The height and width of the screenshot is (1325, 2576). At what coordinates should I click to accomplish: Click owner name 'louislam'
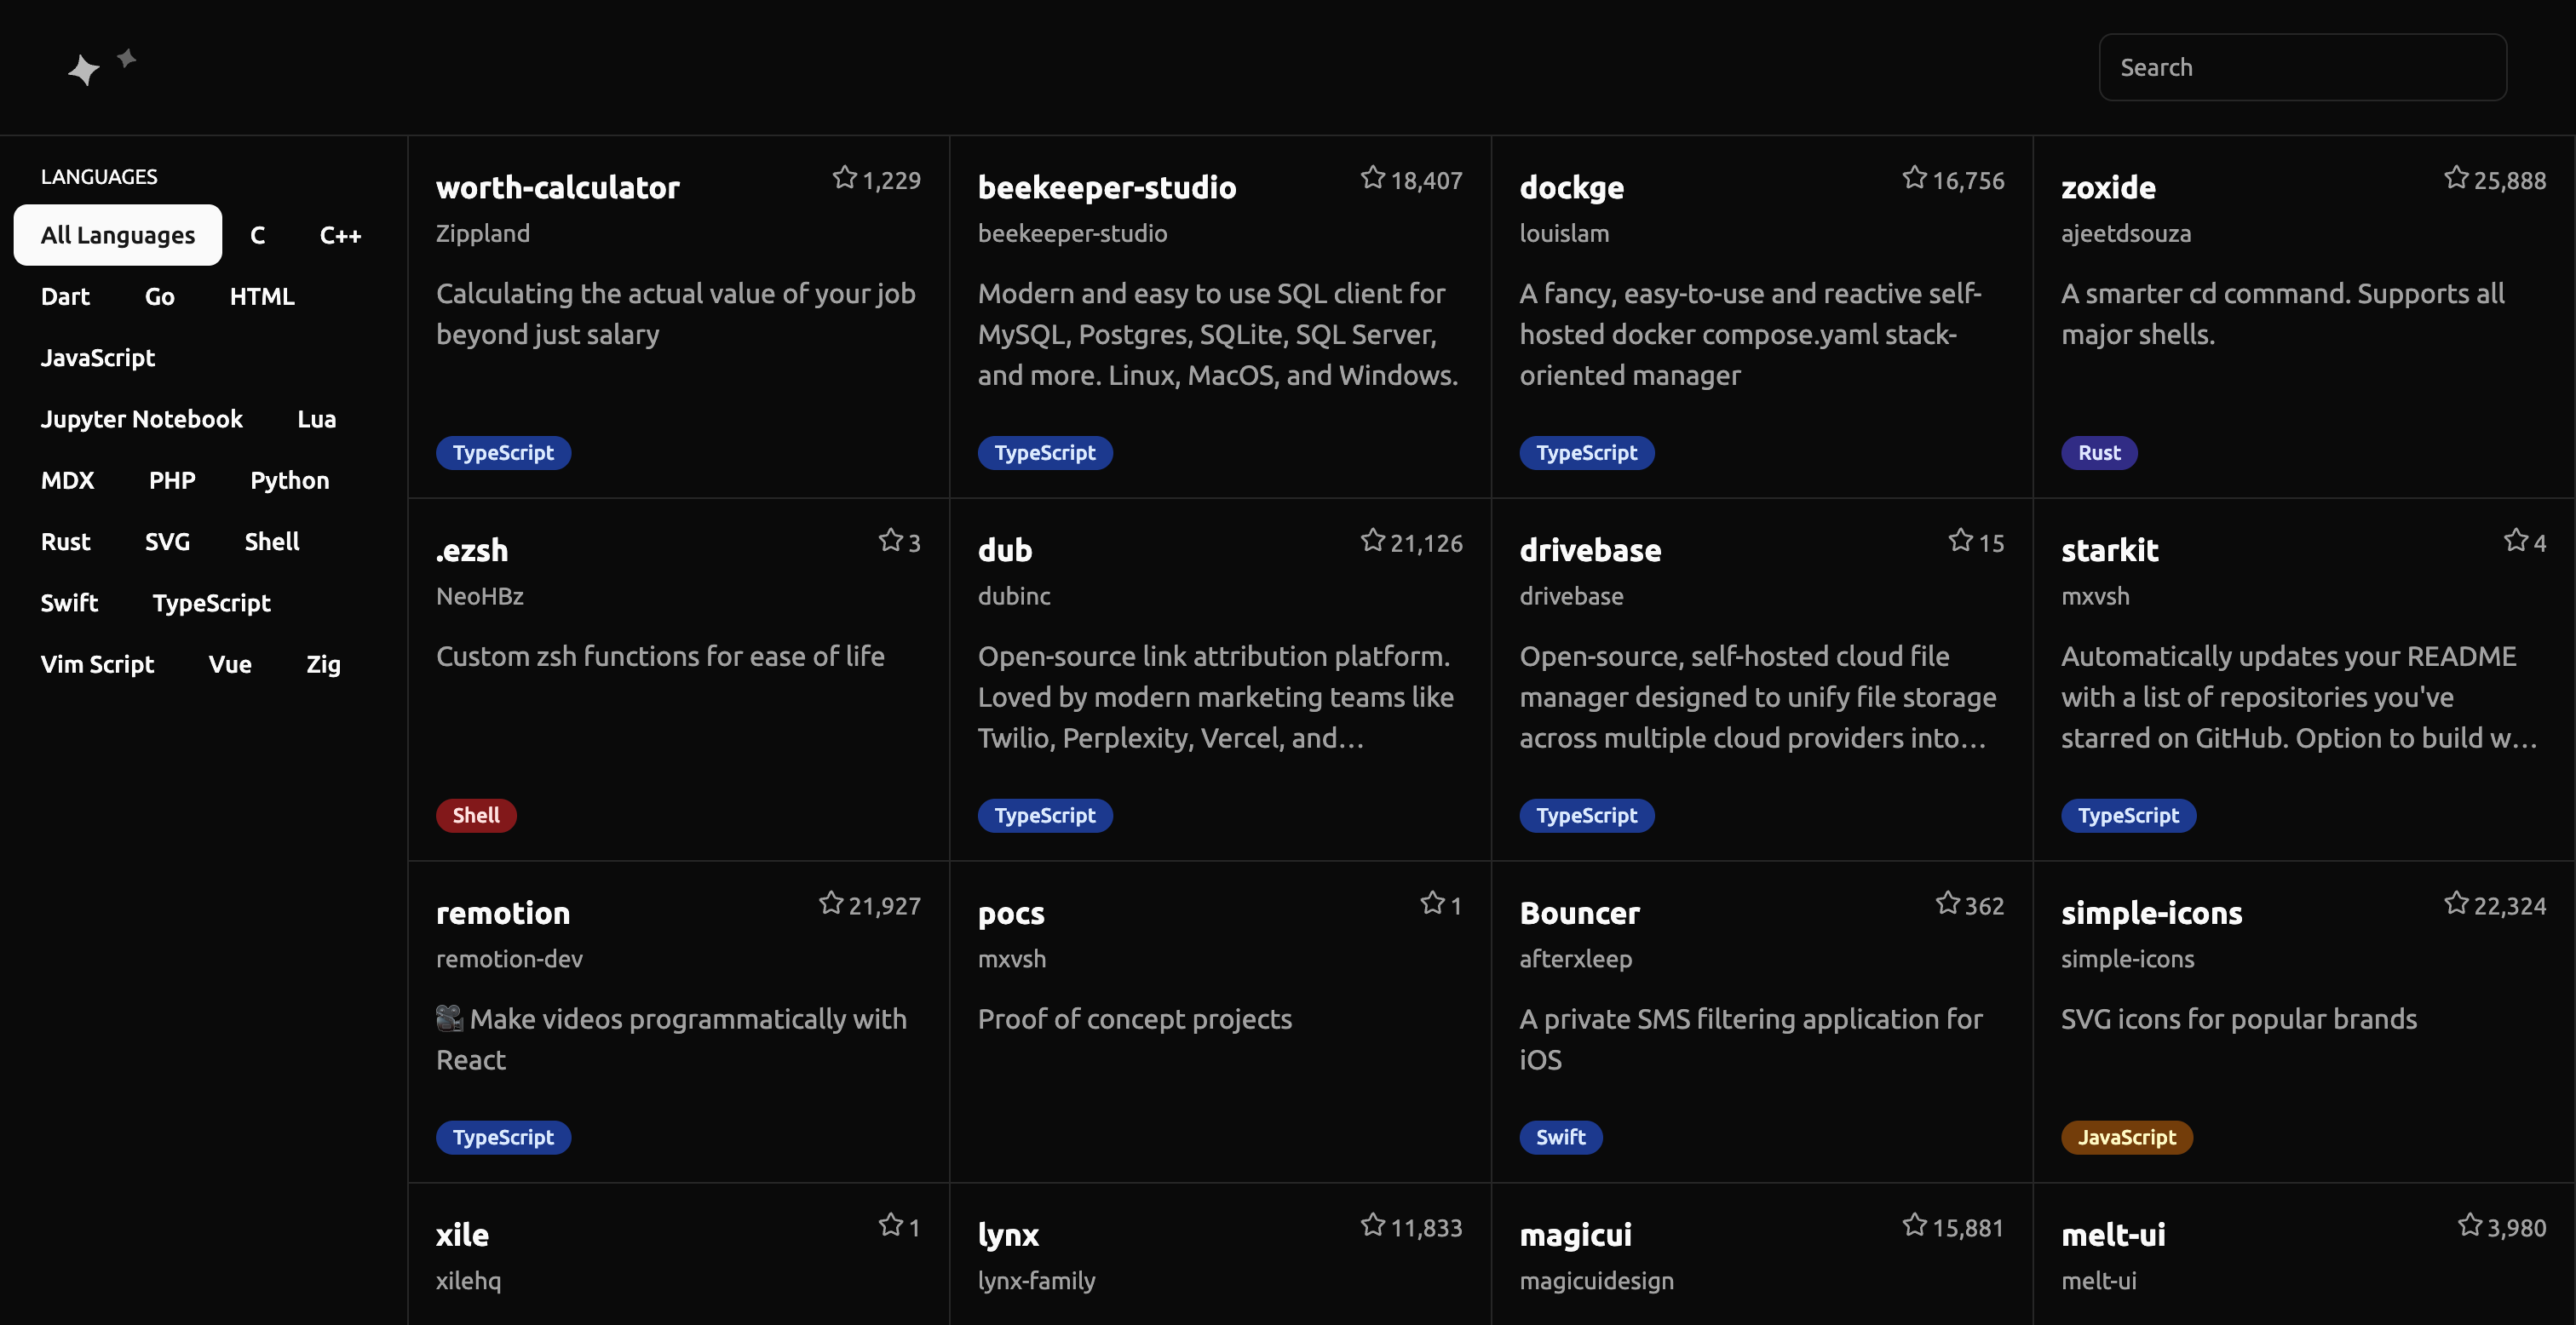pyautogui.click(x=1564, y=233)
